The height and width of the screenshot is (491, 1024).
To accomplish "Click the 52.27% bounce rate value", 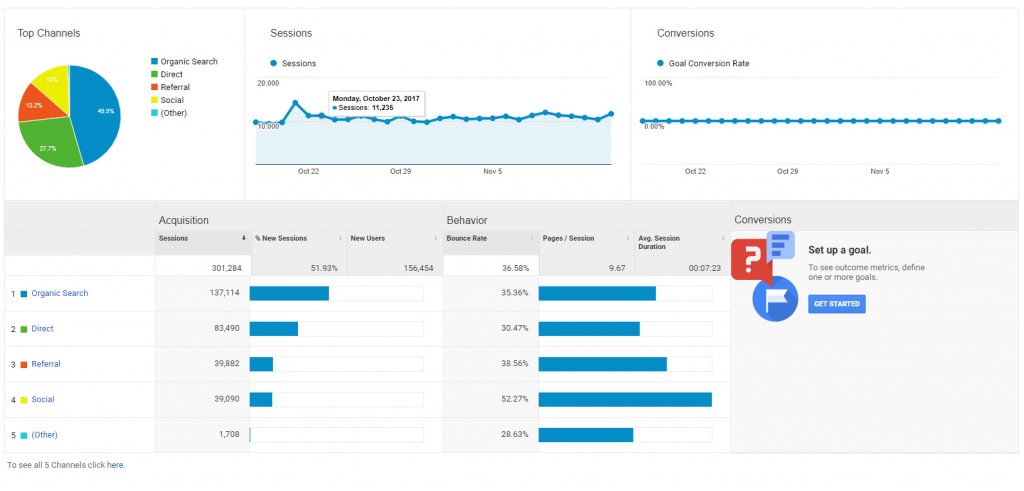I will [515, 399].
